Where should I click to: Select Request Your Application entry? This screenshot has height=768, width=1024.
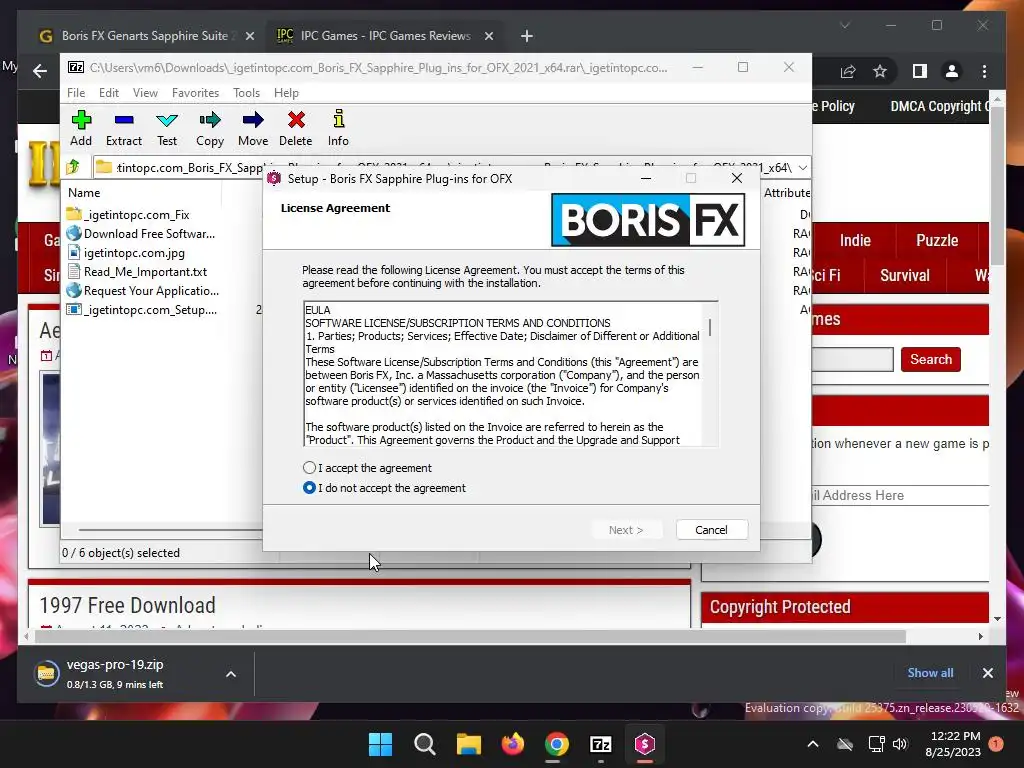coord(142,290)
